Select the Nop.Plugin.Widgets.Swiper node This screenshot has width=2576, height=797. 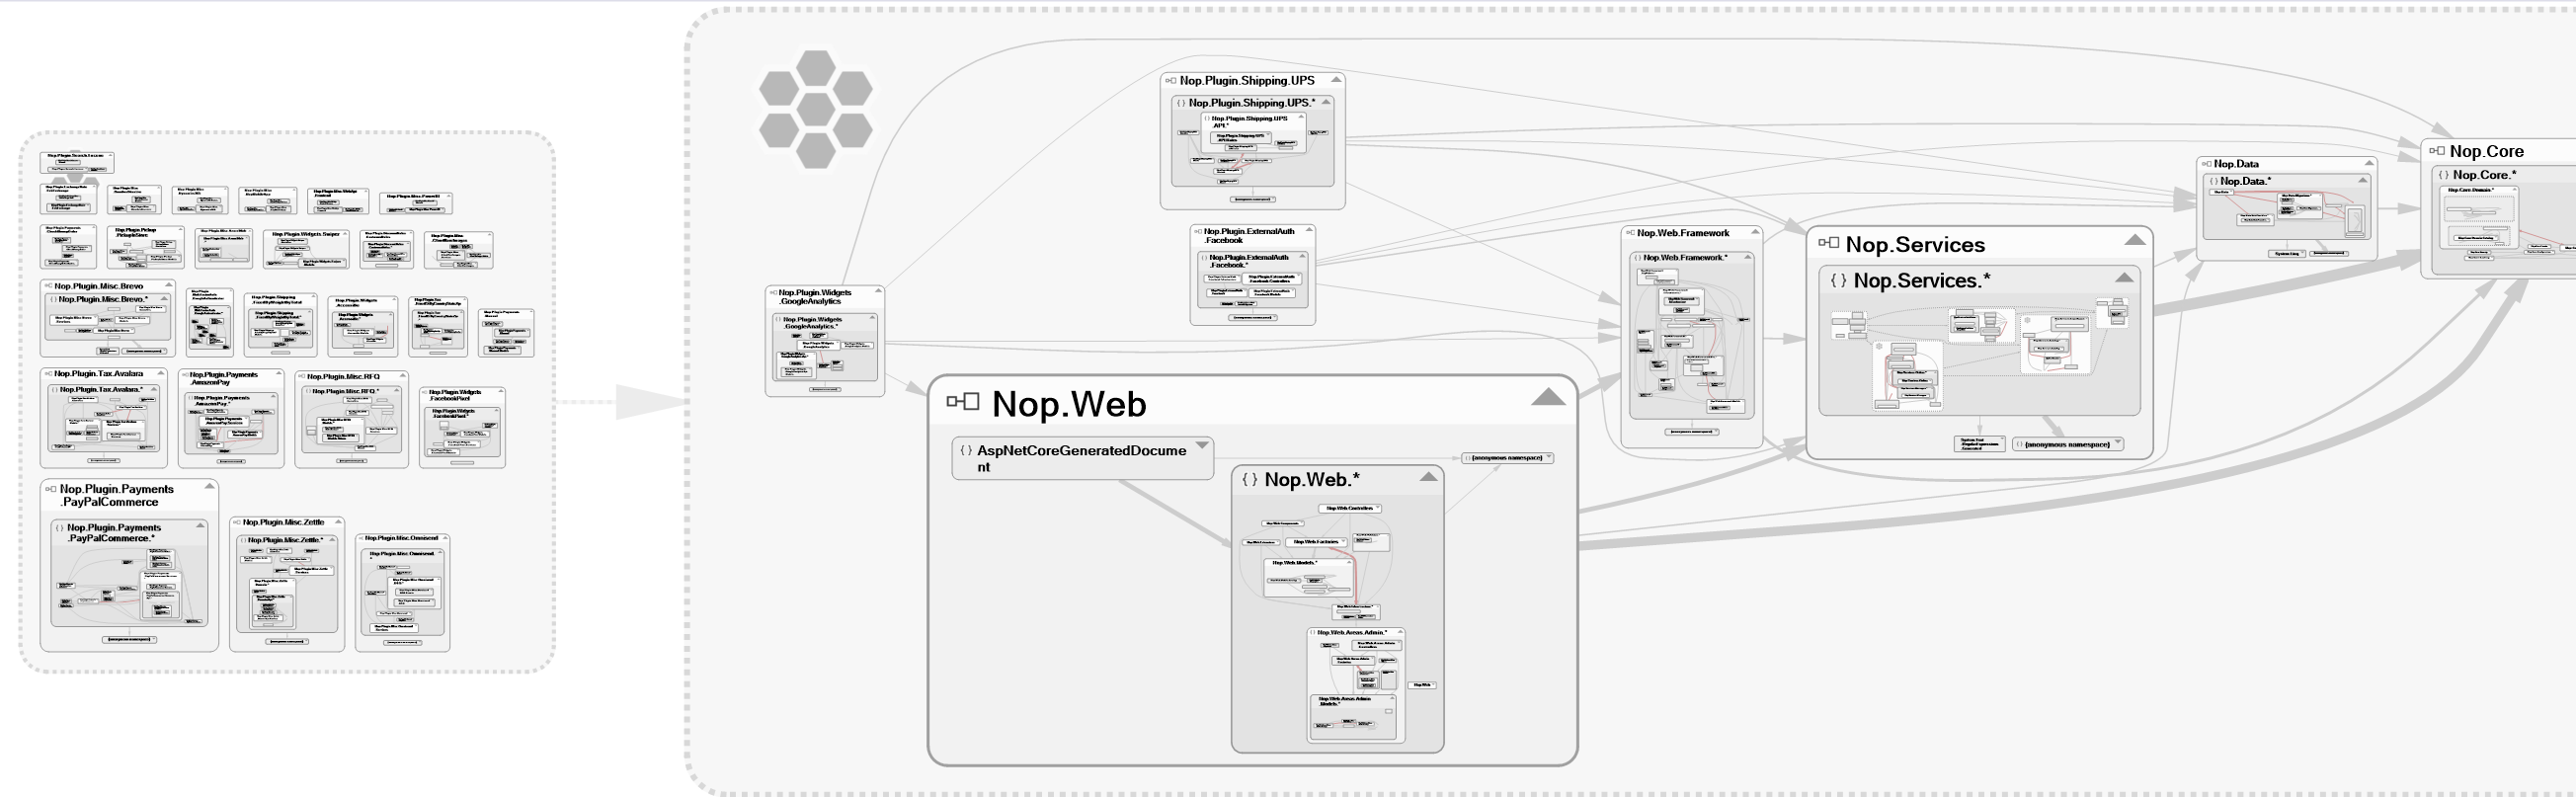point(306,249)
